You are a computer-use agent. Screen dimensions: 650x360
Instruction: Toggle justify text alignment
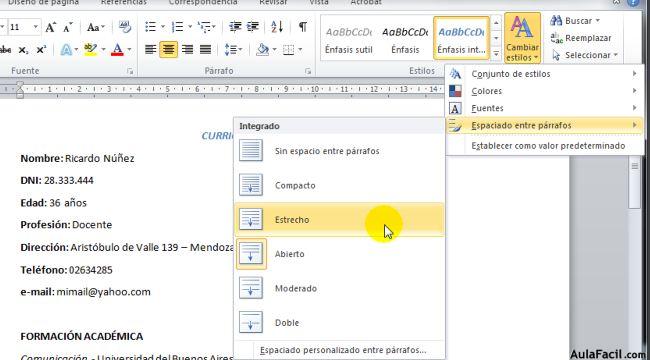(x=206, y=50)
